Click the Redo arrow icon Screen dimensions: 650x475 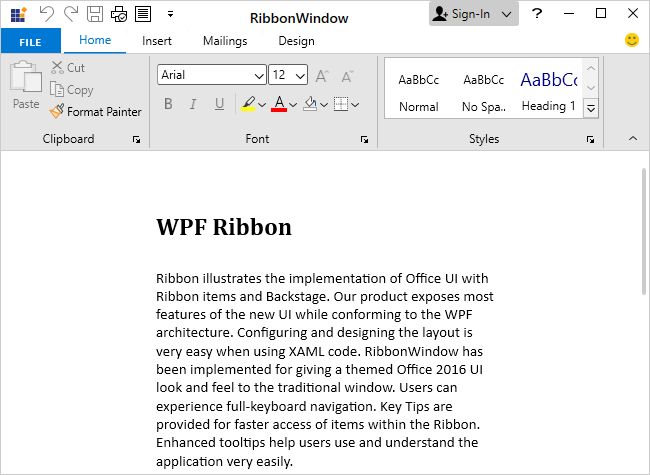coord(70,14)
